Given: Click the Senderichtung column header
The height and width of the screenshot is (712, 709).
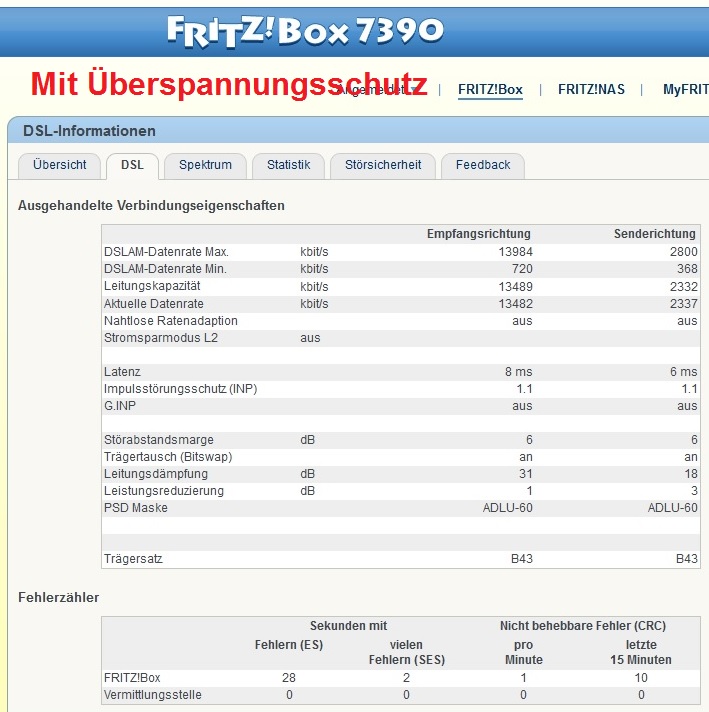Looking at the screenshot, I should click(654, 234).
